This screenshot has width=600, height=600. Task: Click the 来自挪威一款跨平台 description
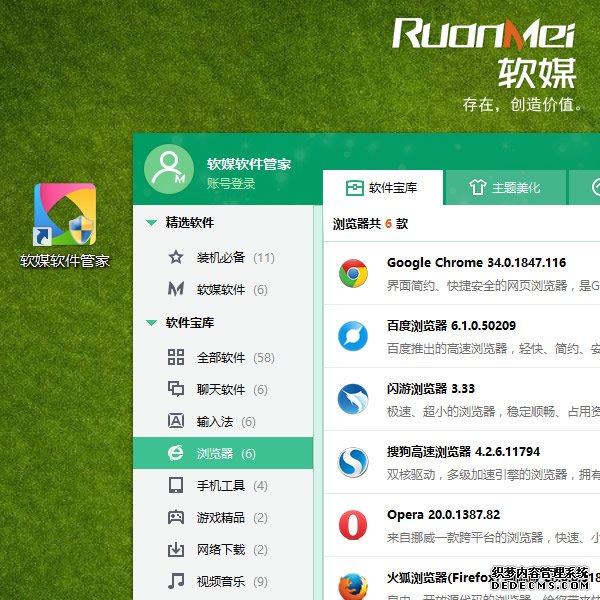[493, 538]
